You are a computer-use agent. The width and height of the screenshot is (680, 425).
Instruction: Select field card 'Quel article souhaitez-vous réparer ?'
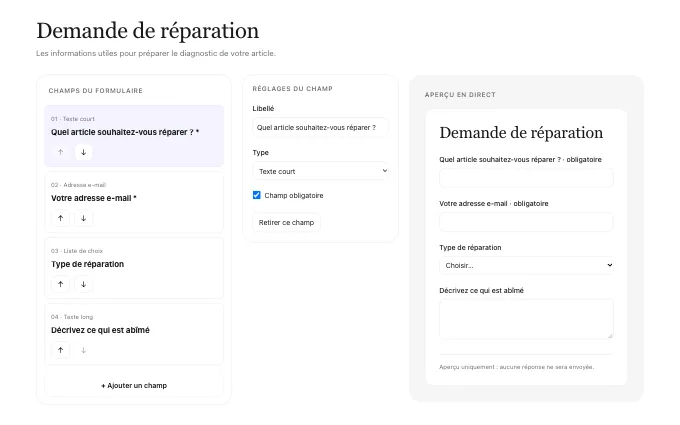click(x=134, y=136)
